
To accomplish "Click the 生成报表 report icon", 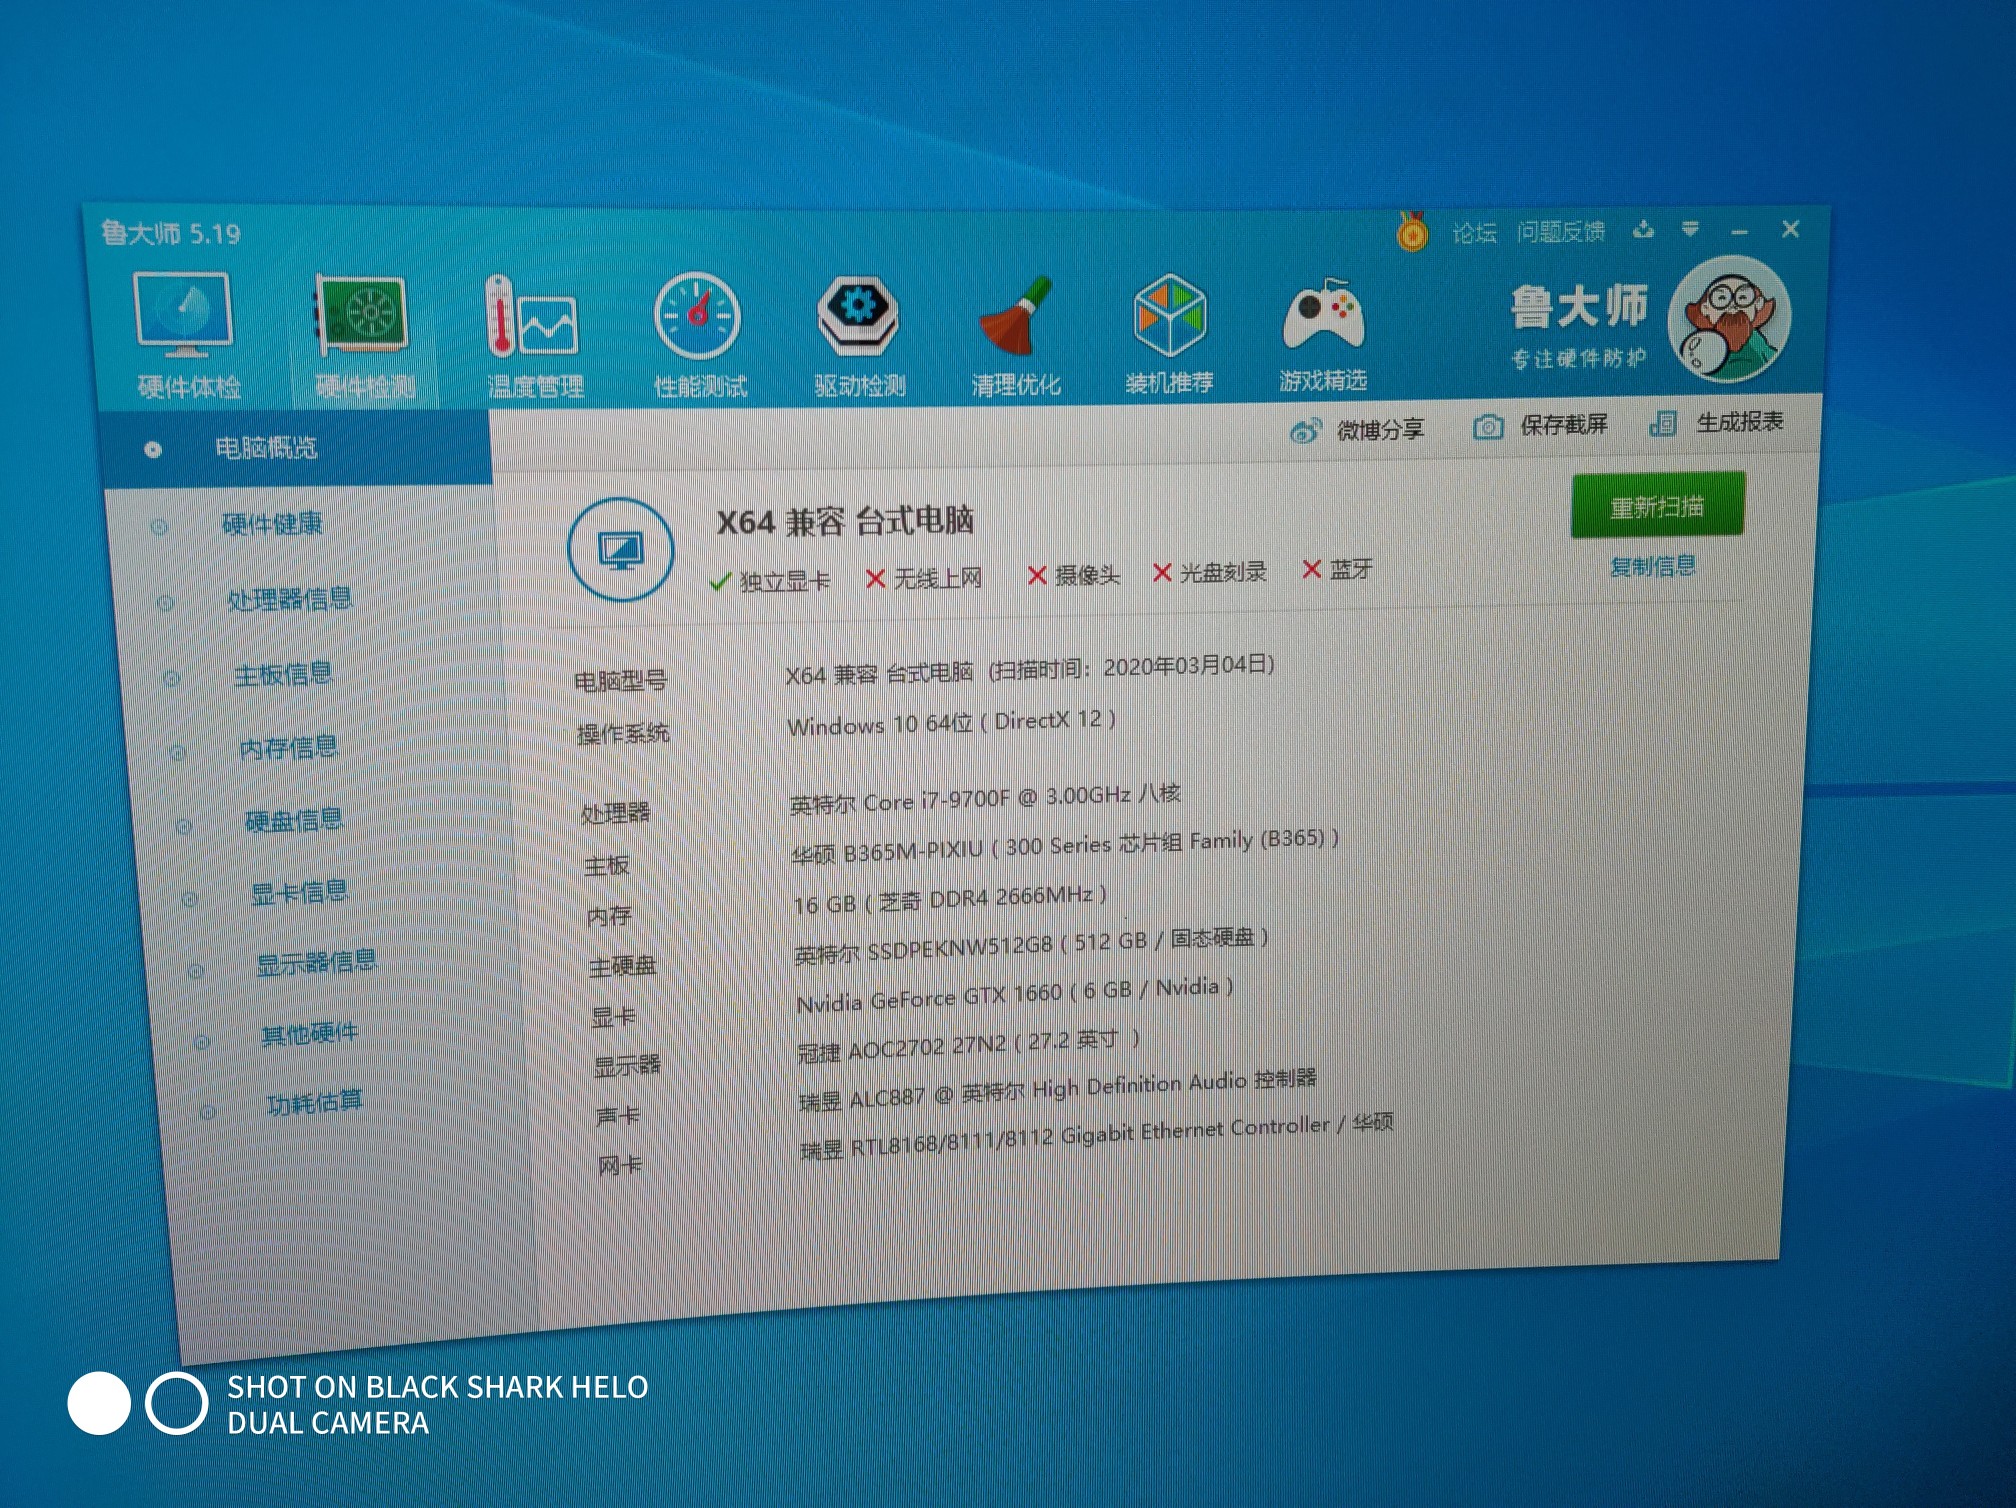I will click(x=1663, y=424).
